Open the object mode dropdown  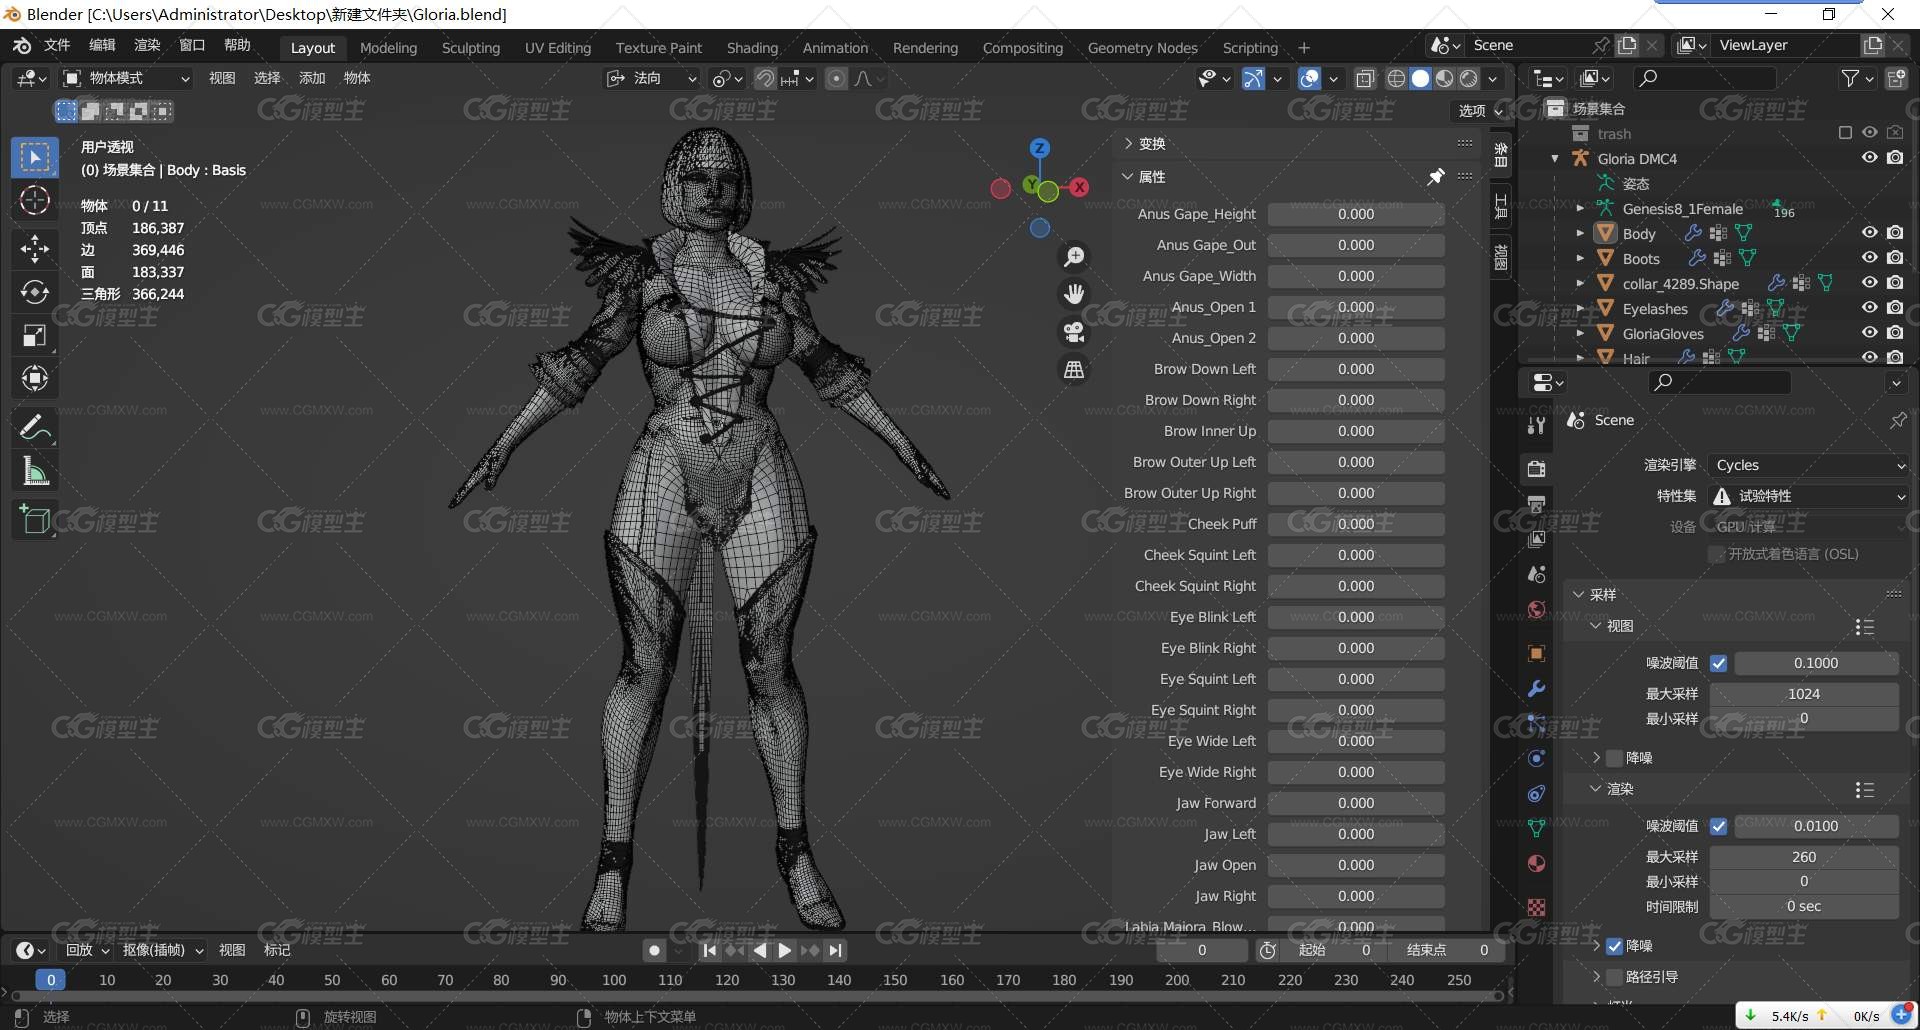(126, 78)
